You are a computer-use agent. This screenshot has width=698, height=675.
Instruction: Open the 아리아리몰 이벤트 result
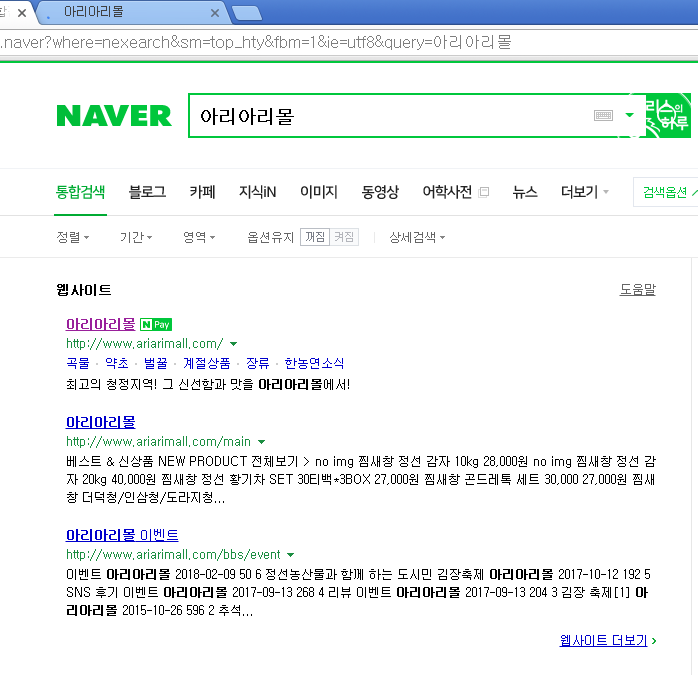(x=122, y=535)
